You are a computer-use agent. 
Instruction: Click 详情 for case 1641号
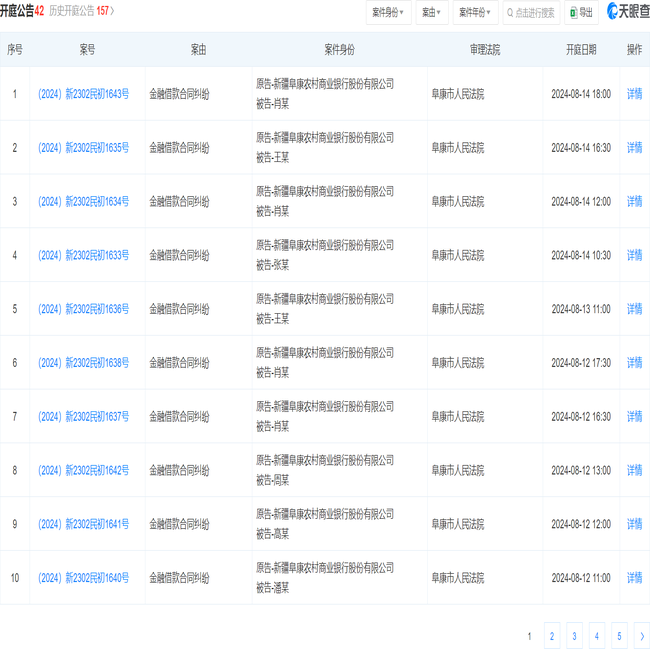(x=634, y=524)
